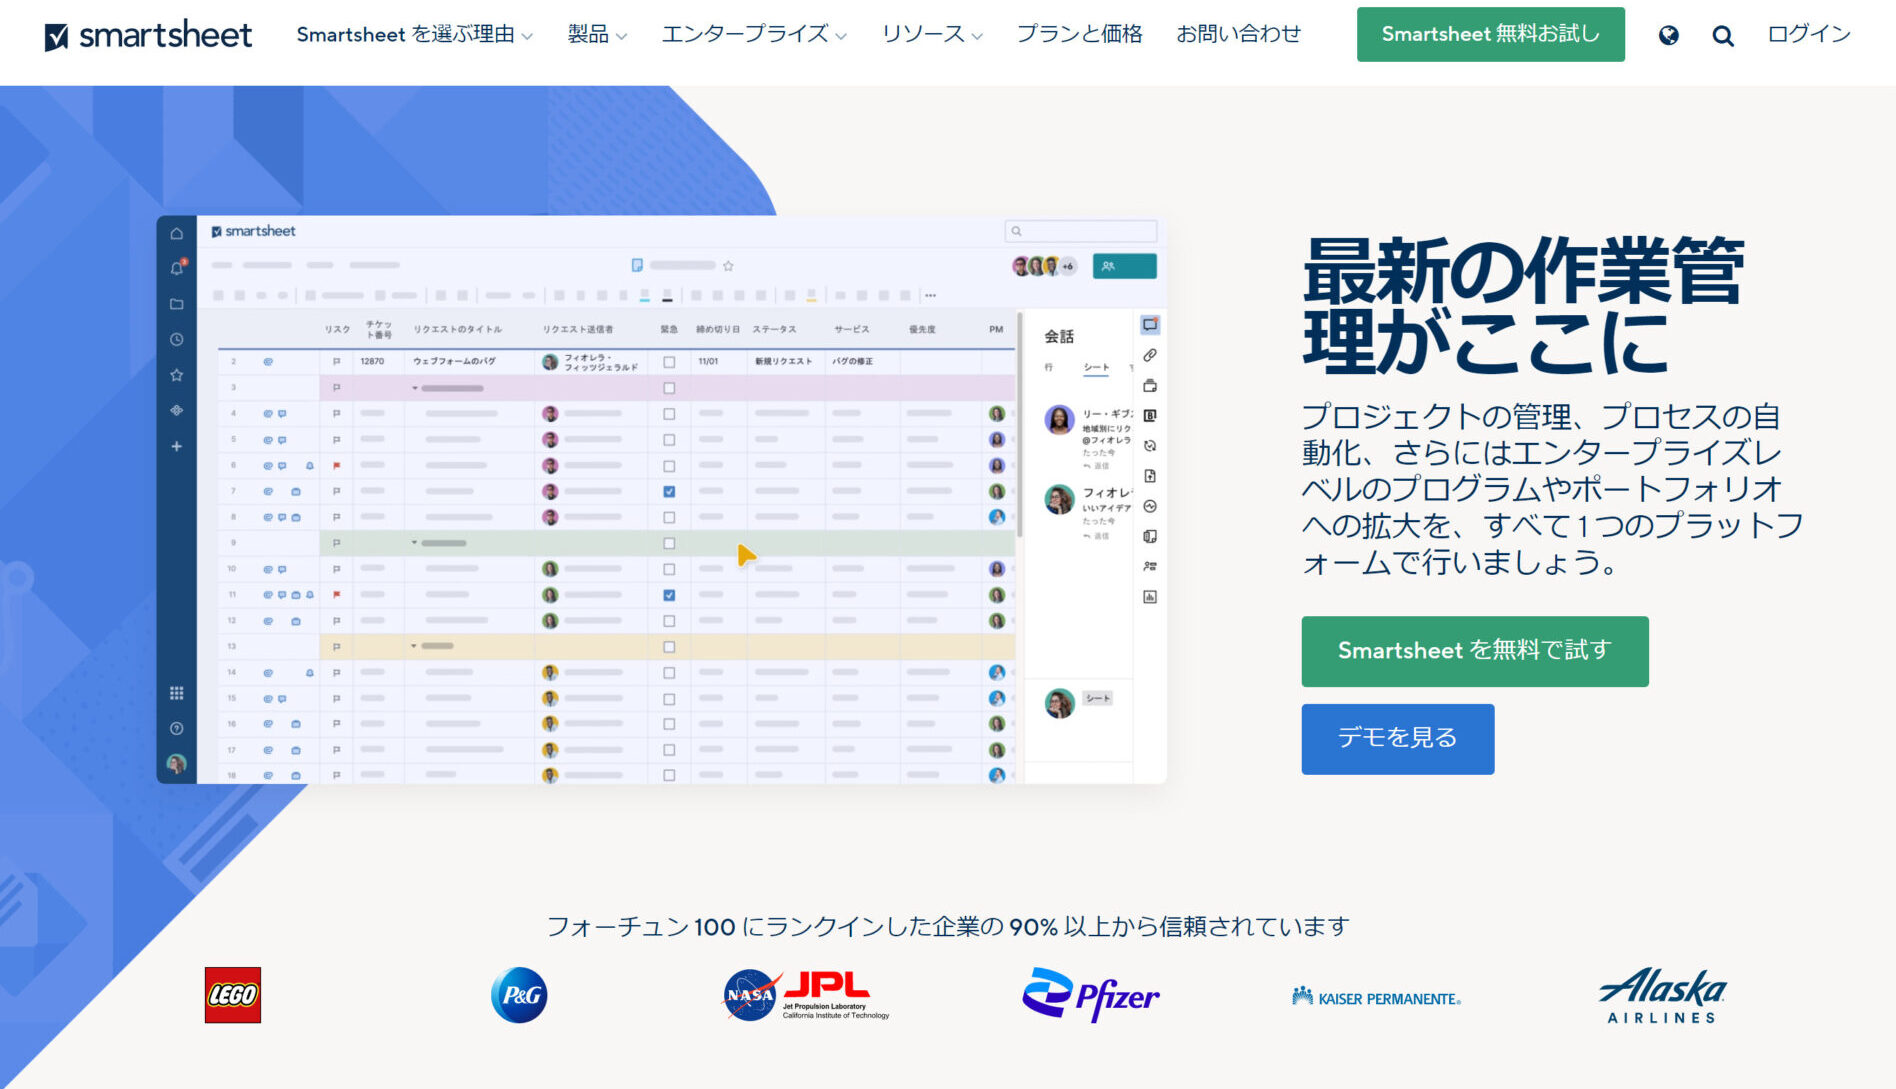Open the リソース dropdown

click(x=929, y=33)
